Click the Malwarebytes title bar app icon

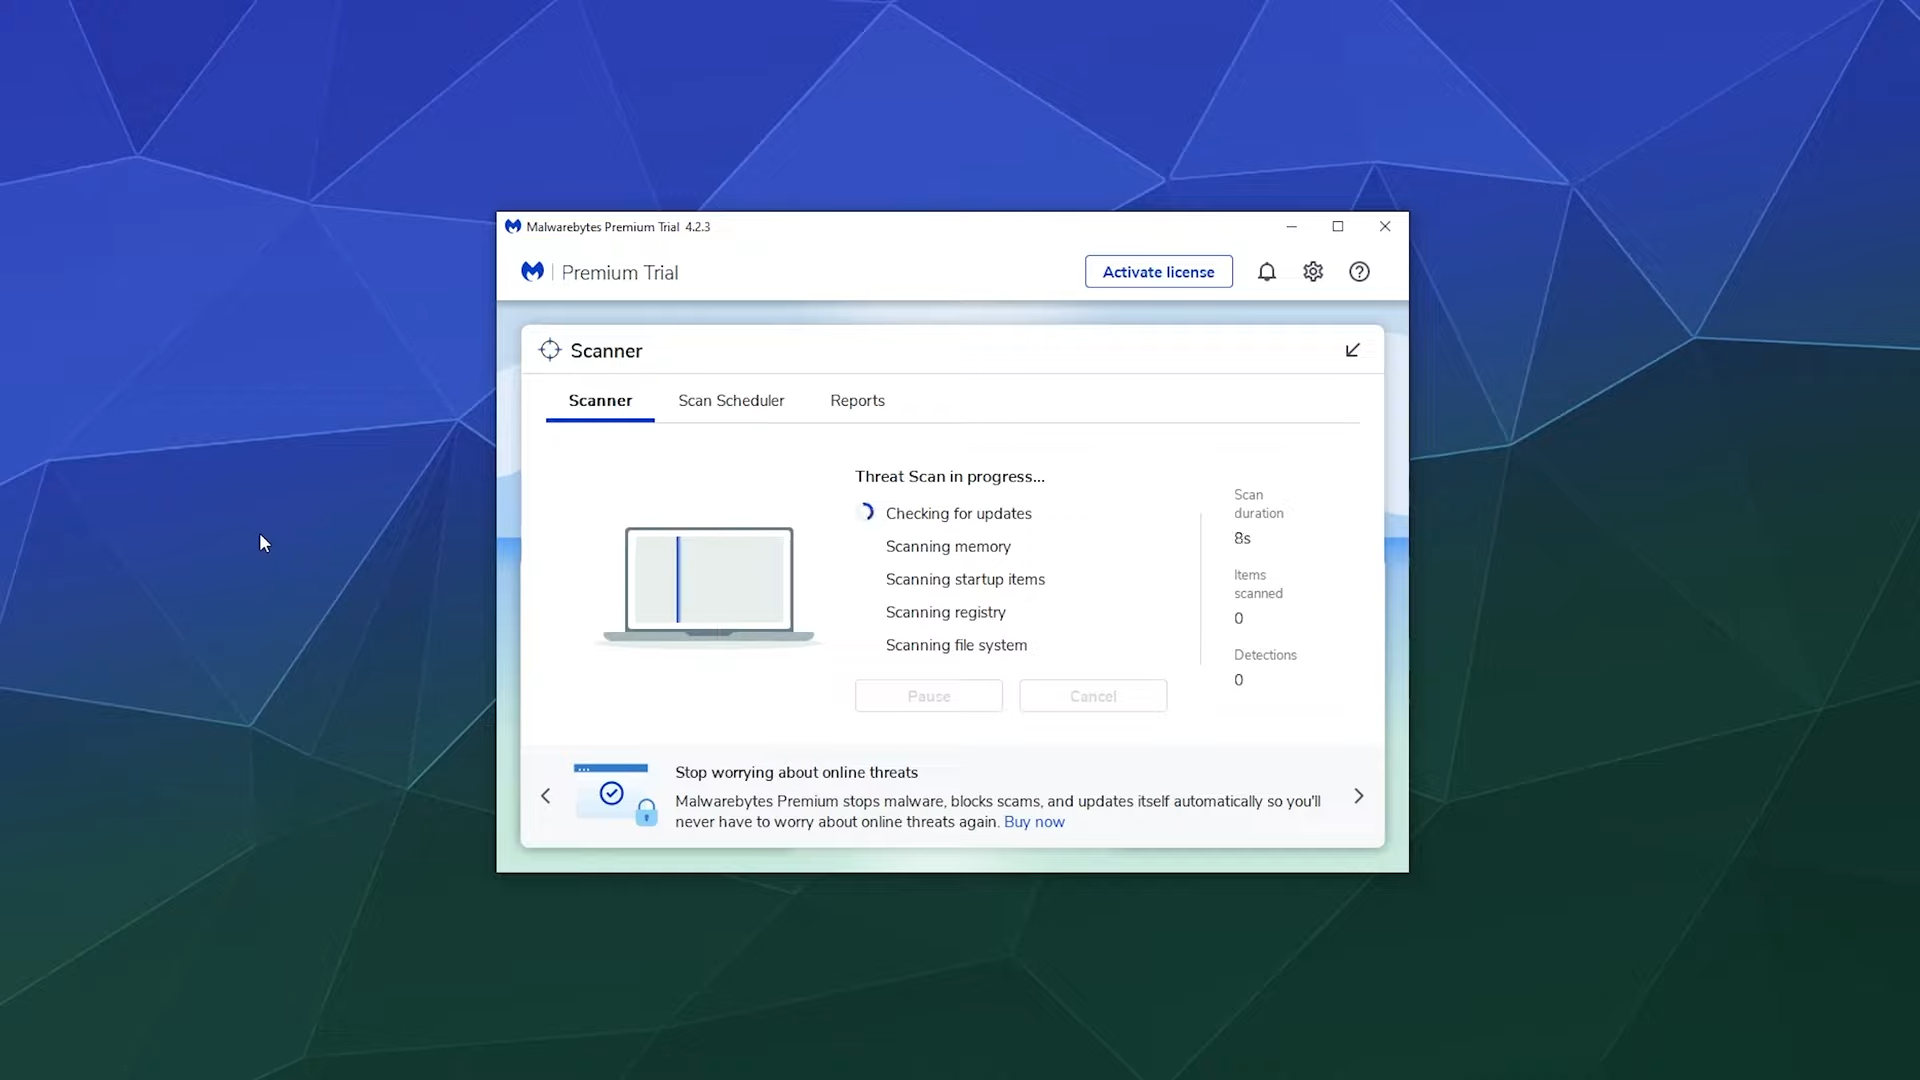(x=513, y=227)
